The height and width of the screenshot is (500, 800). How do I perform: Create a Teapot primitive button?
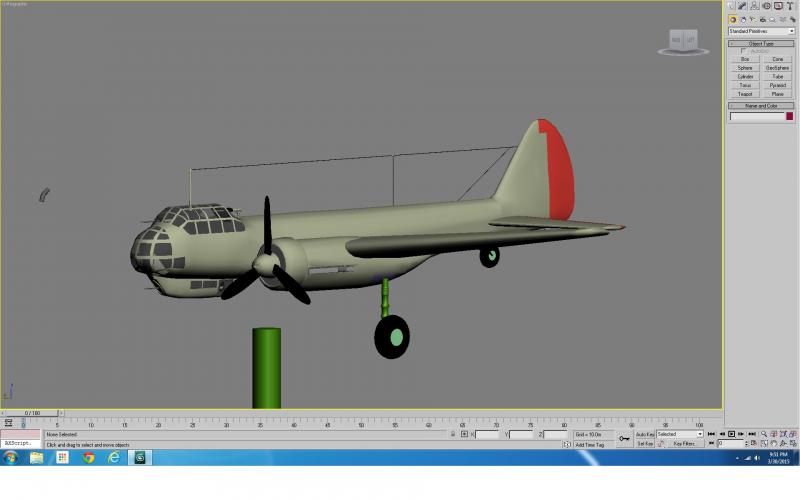(745, 94)
